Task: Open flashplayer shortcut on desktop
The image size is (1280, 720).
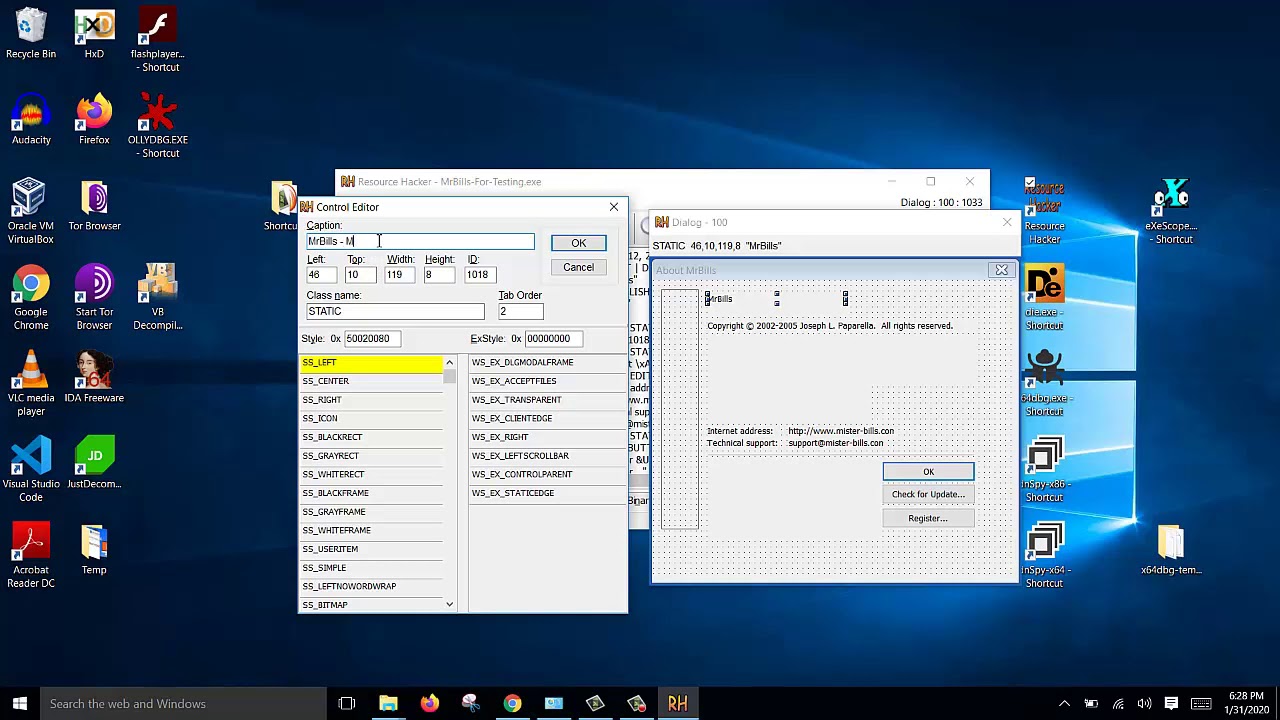Action: coord(158,40)
